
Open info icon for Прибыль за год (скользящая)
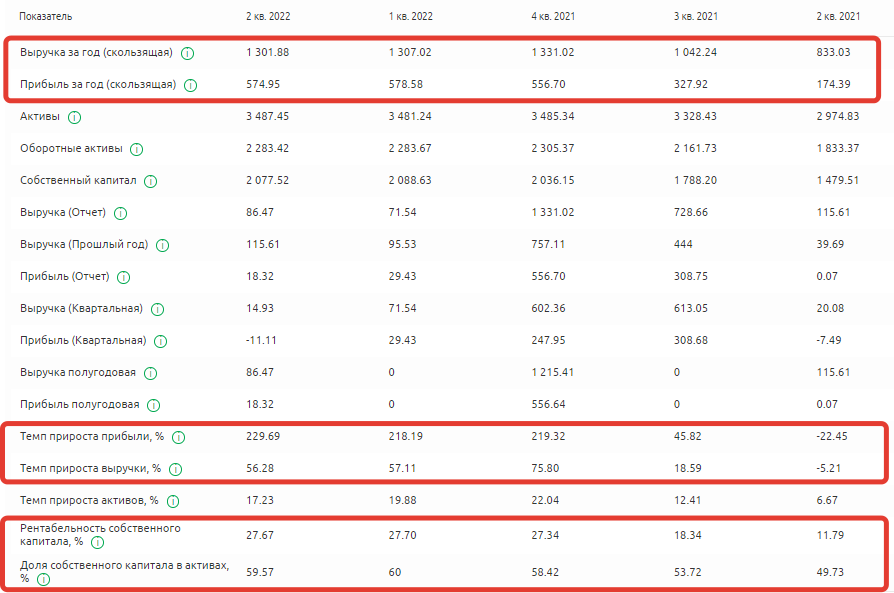click(x=190, y=85)
